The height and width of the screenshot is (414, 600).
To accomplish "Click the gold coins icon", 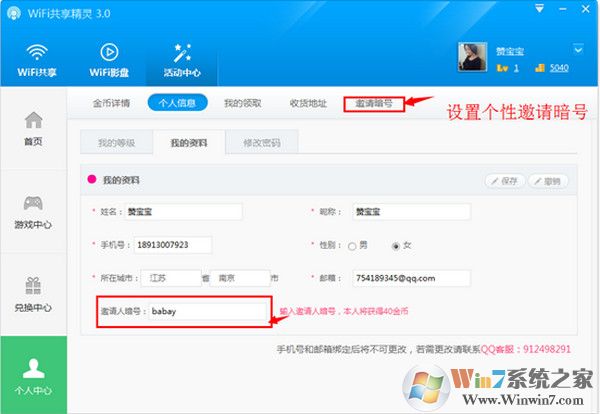I will coord(540,68).
